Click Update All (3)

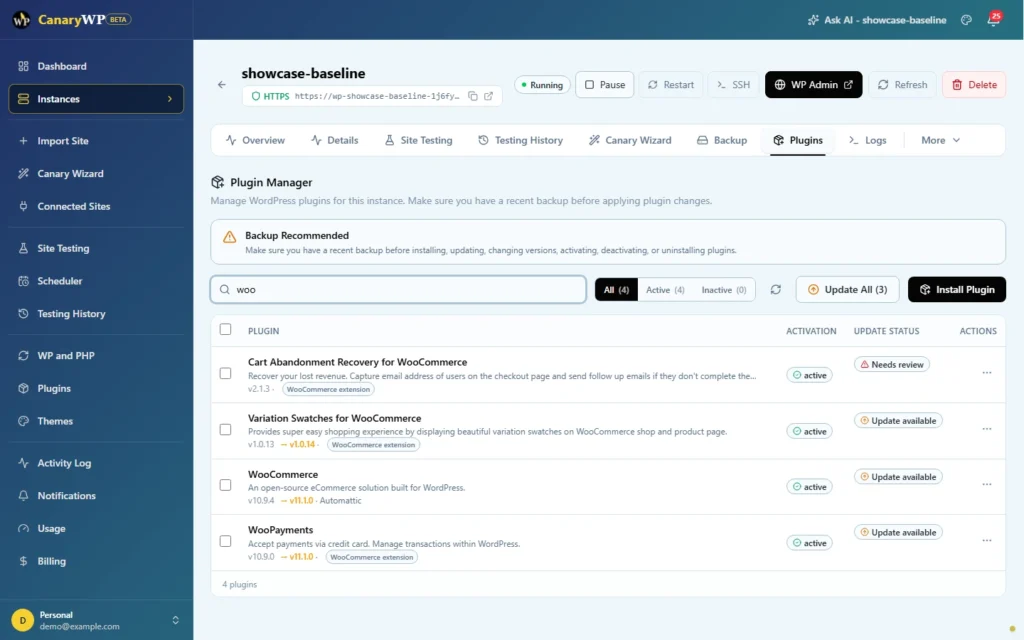pos(847,289)
